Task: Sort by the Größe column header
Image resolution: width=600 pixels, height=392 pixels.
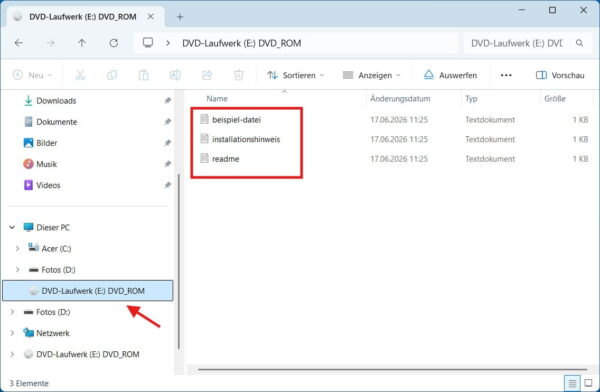Action: click(555, 98)
